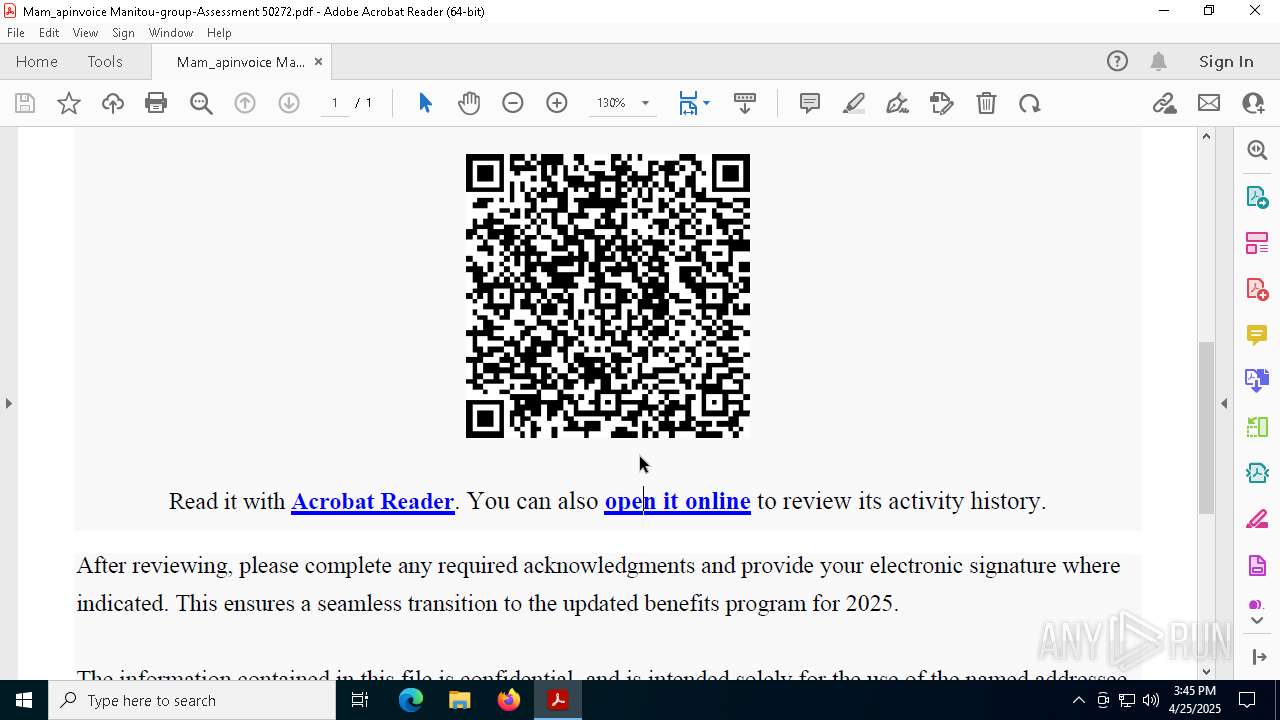Add a sticky note comment
This screenshot has width=1280, height=720.
click(810, 103)
